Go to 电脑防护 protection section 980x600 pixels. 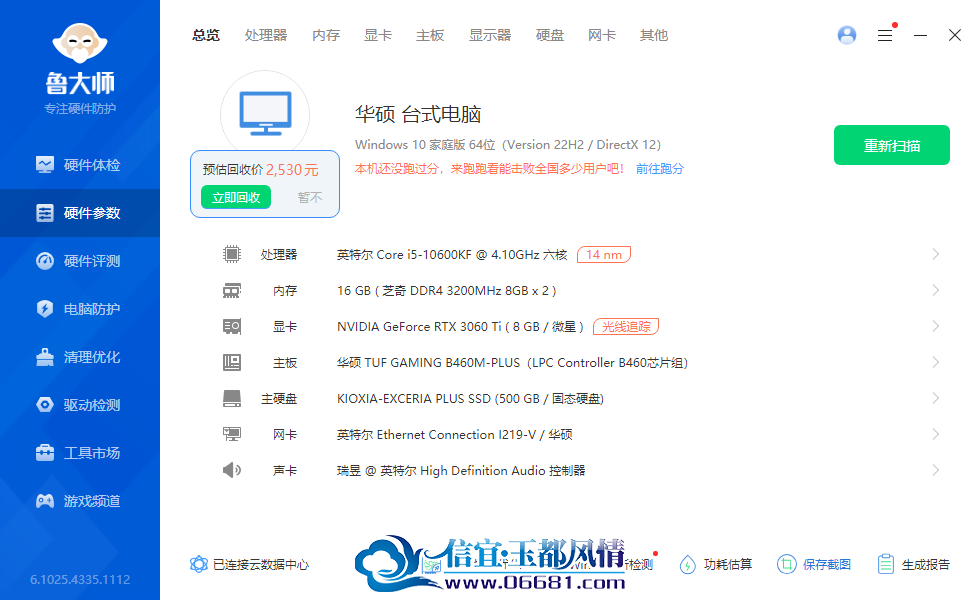[79, 309]
